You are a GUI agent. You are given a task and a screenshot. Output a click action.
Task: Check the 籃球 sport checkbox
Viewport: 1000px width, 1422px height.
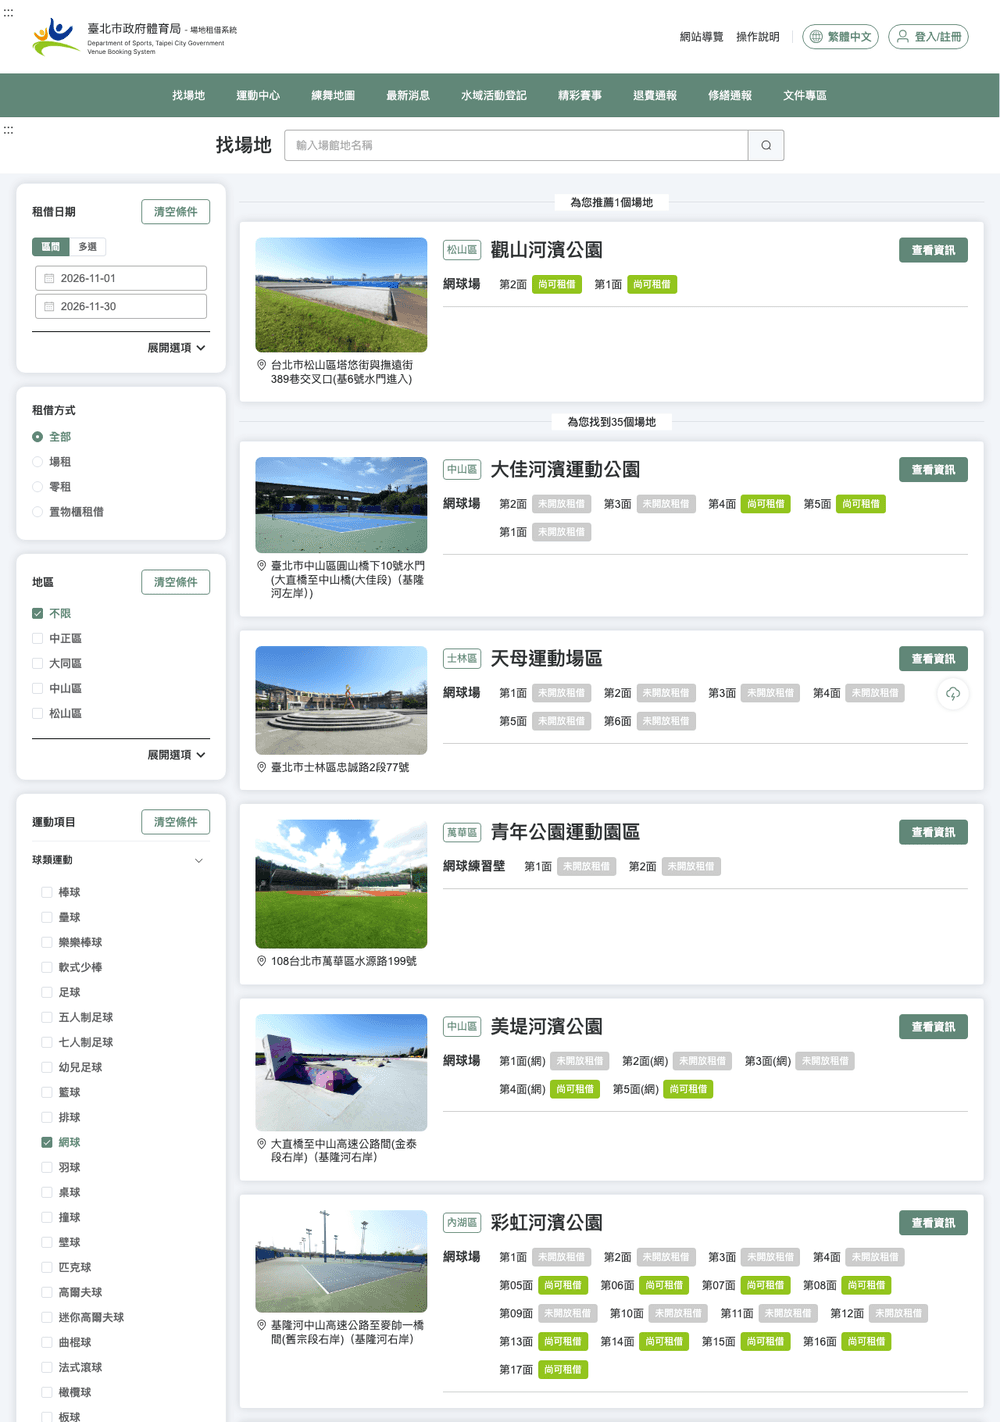[47, 1092]
